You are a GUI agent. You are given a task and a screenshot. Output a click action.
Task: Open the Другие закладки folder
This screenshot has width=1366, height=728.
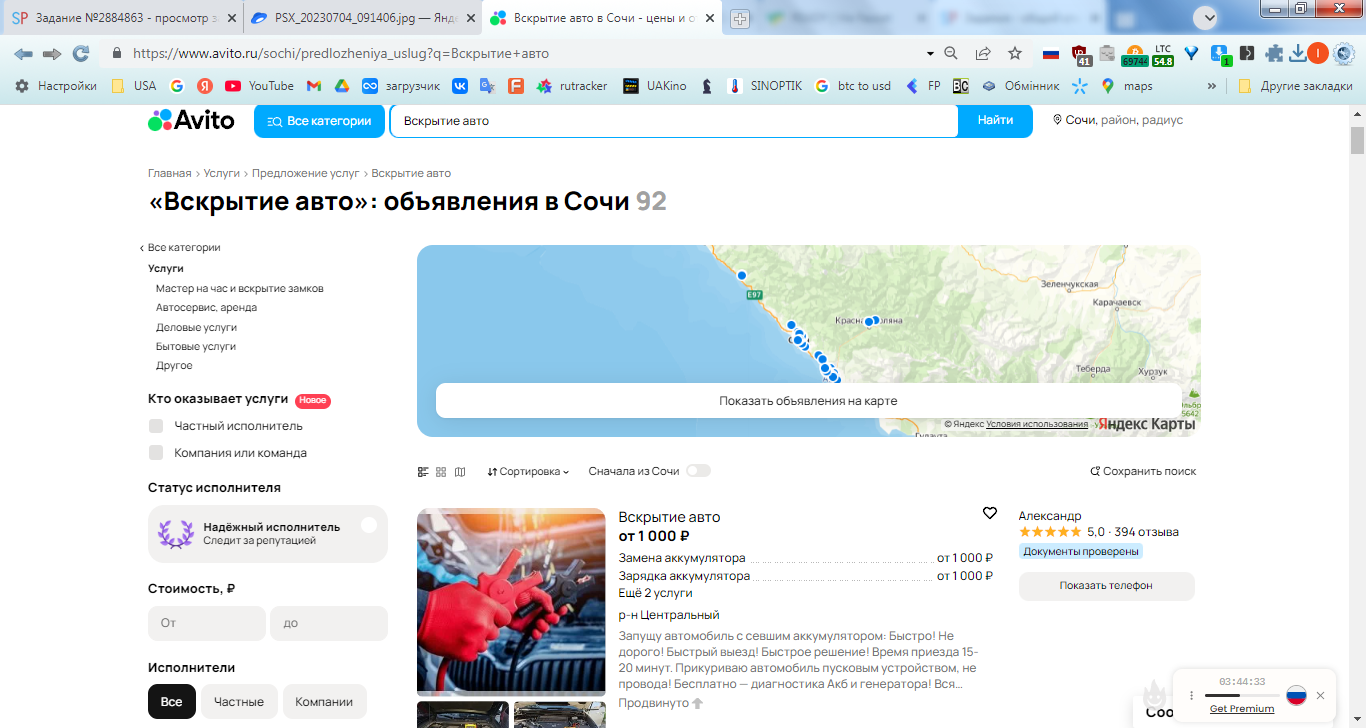(x=1295, y=86)
